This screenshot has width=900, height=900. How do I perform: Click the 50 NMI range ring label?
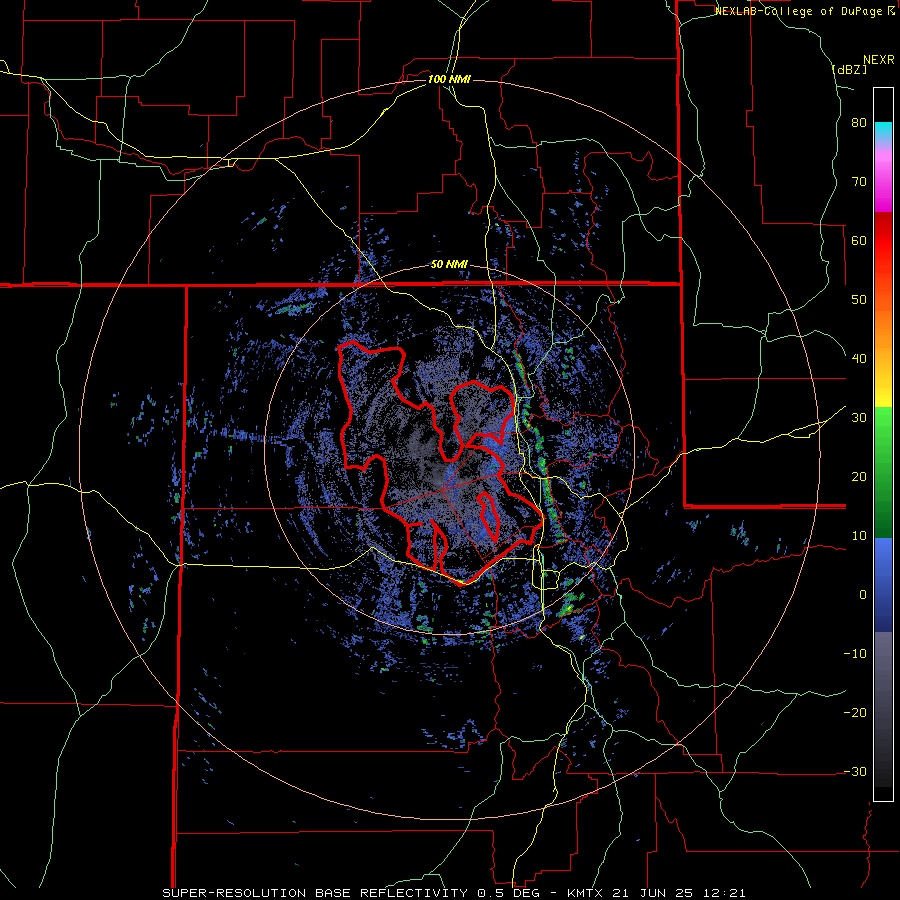point(449,265)
